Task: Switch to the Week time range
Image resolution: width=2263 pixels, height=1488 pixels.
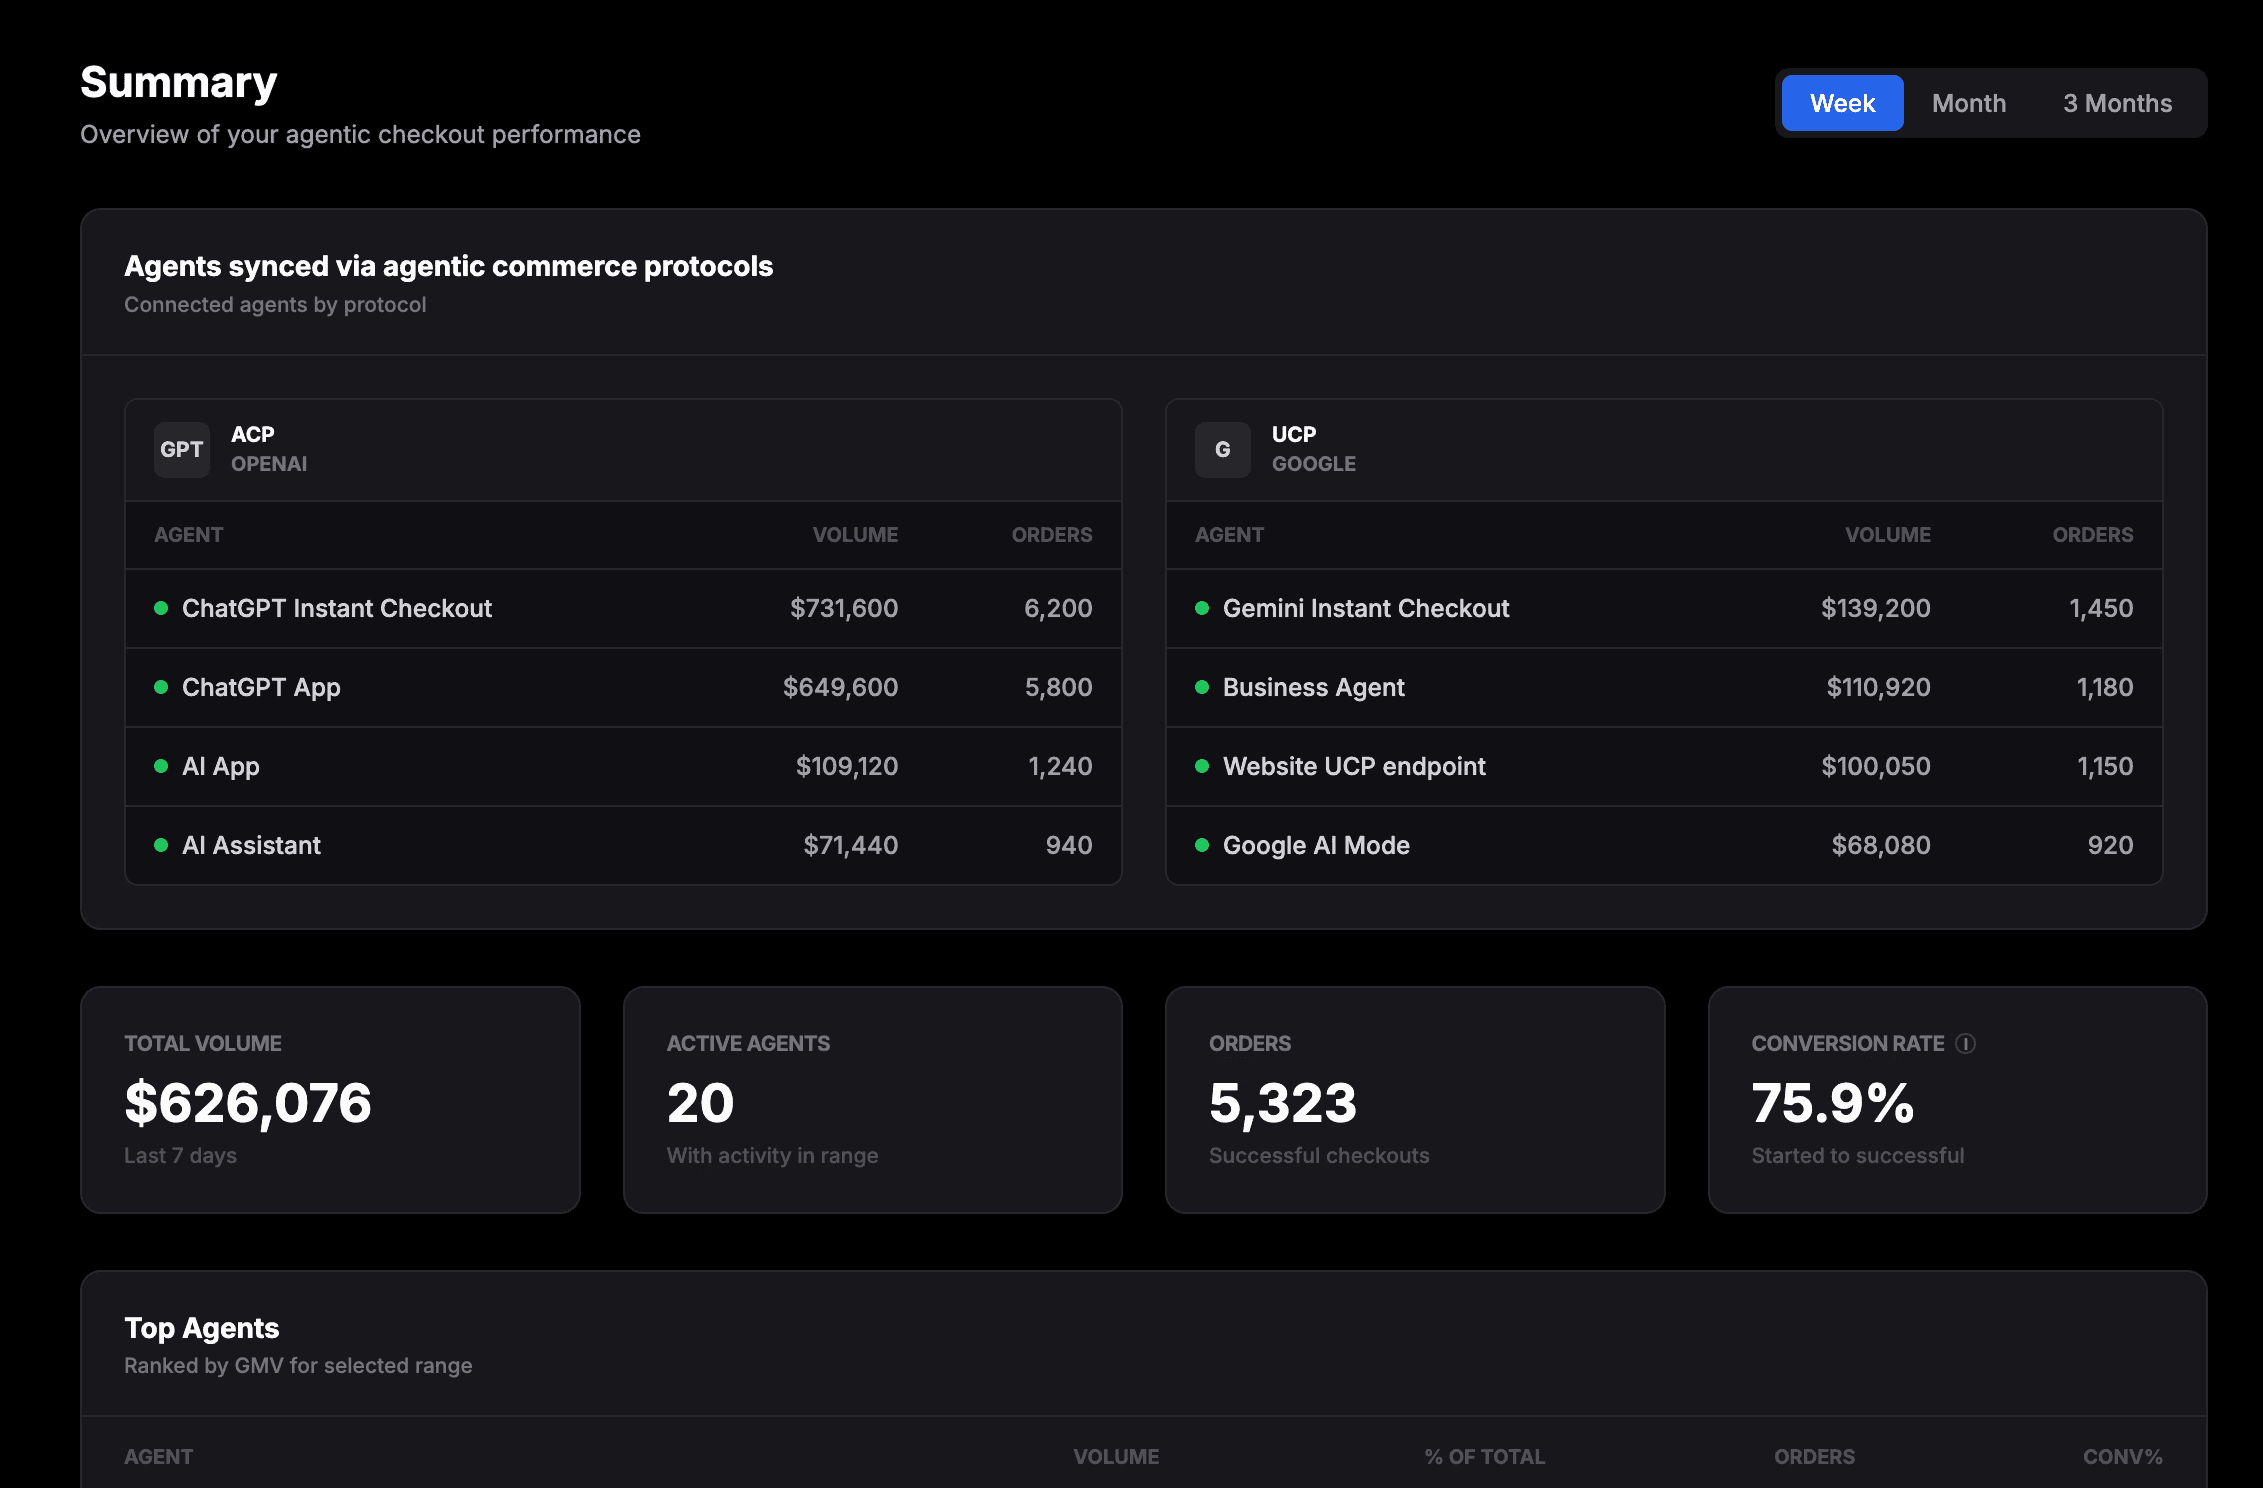Action: coord(1841,103)
